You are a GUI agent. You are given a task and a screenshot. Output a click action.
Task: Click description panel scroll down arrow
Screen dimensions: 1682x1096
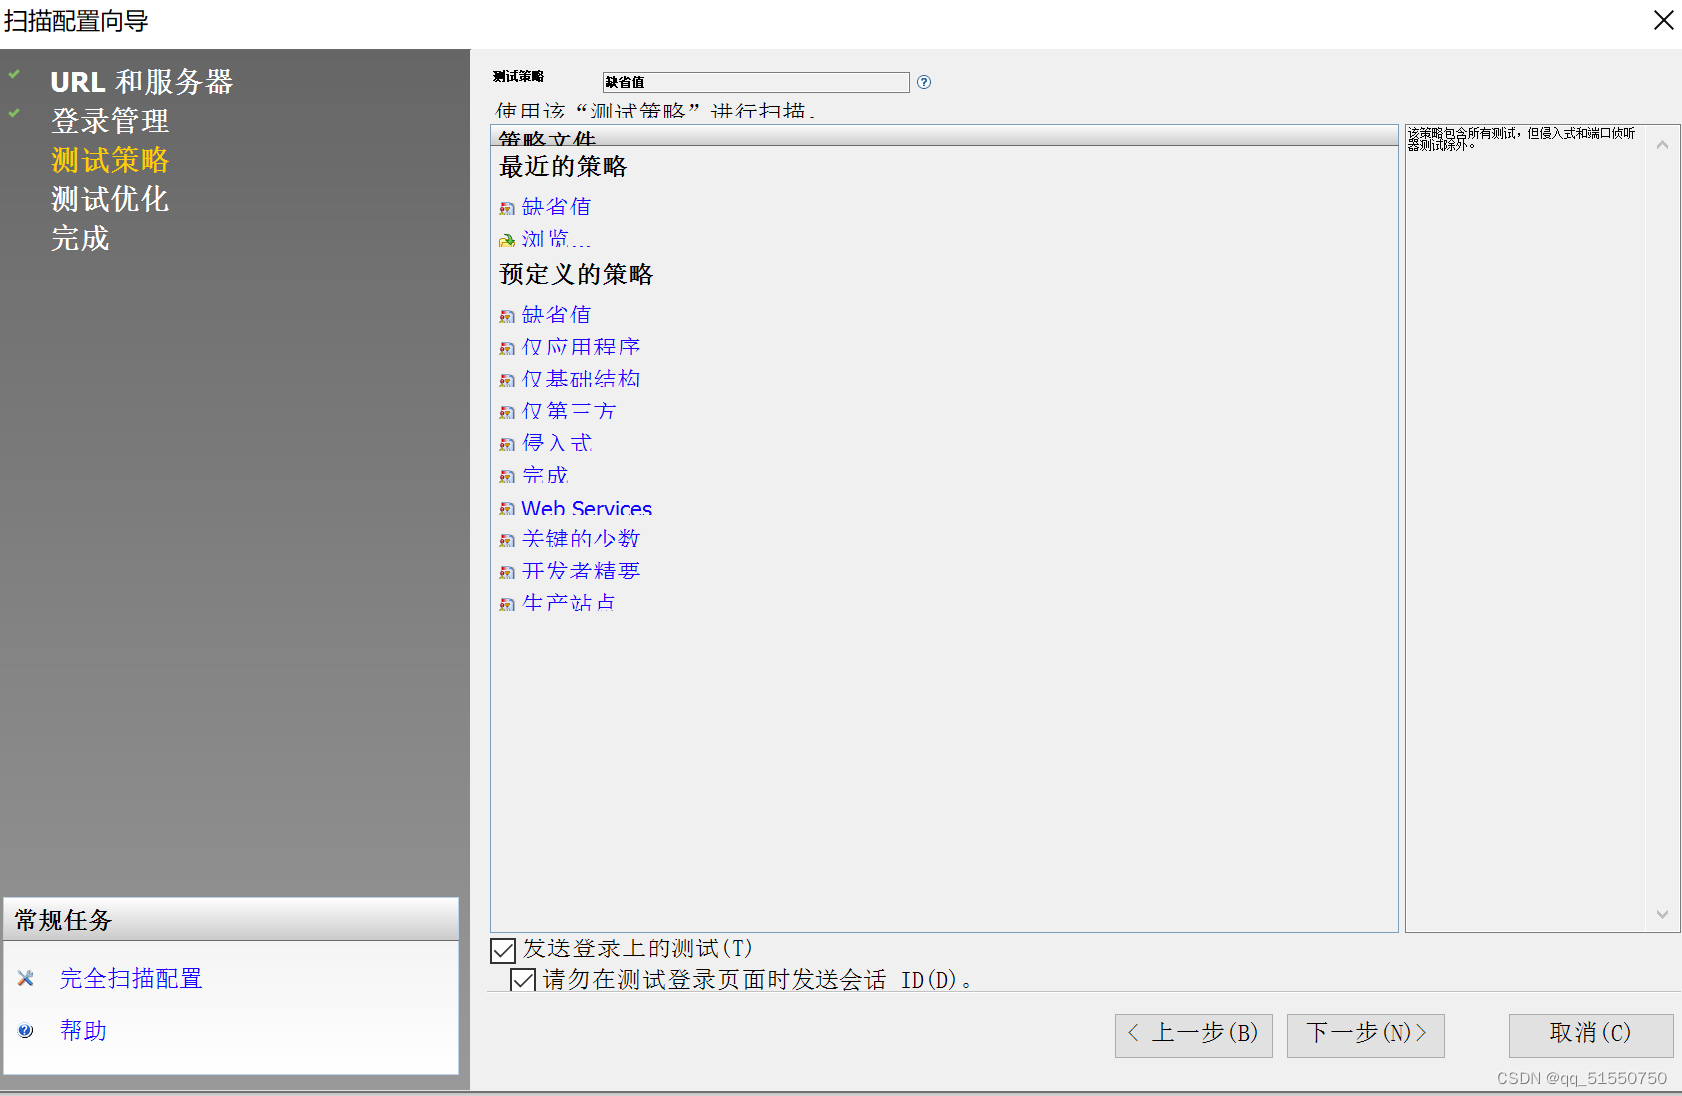(x=1662, y=914)
